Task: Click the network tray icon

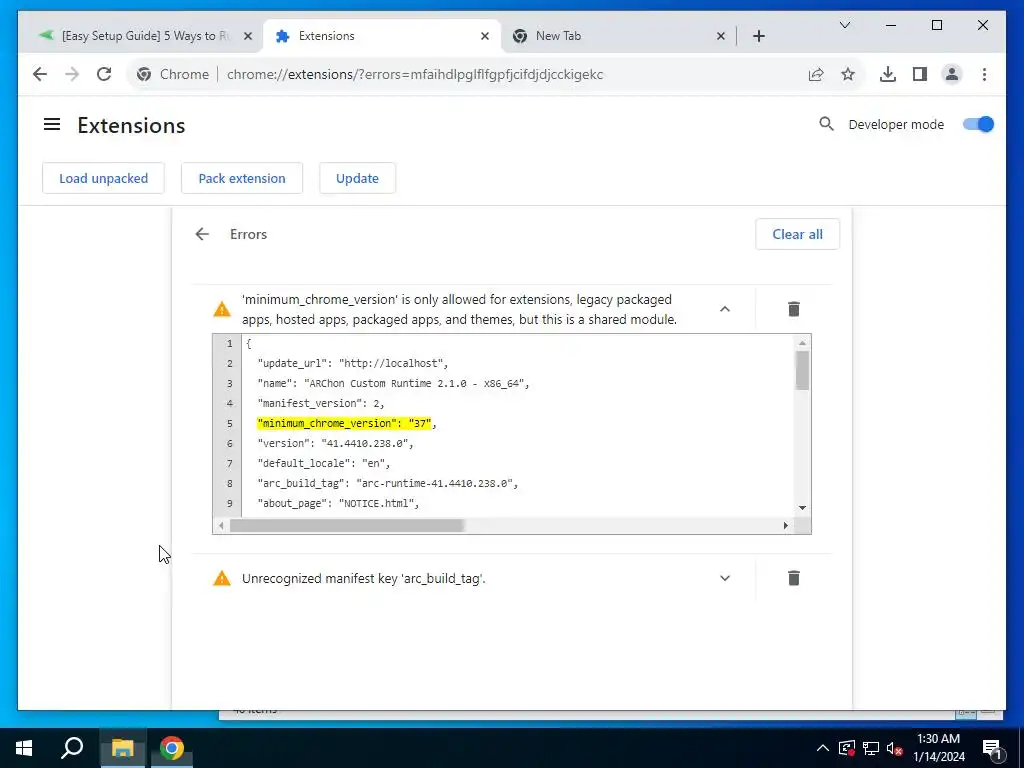Action: click(871, 748)
